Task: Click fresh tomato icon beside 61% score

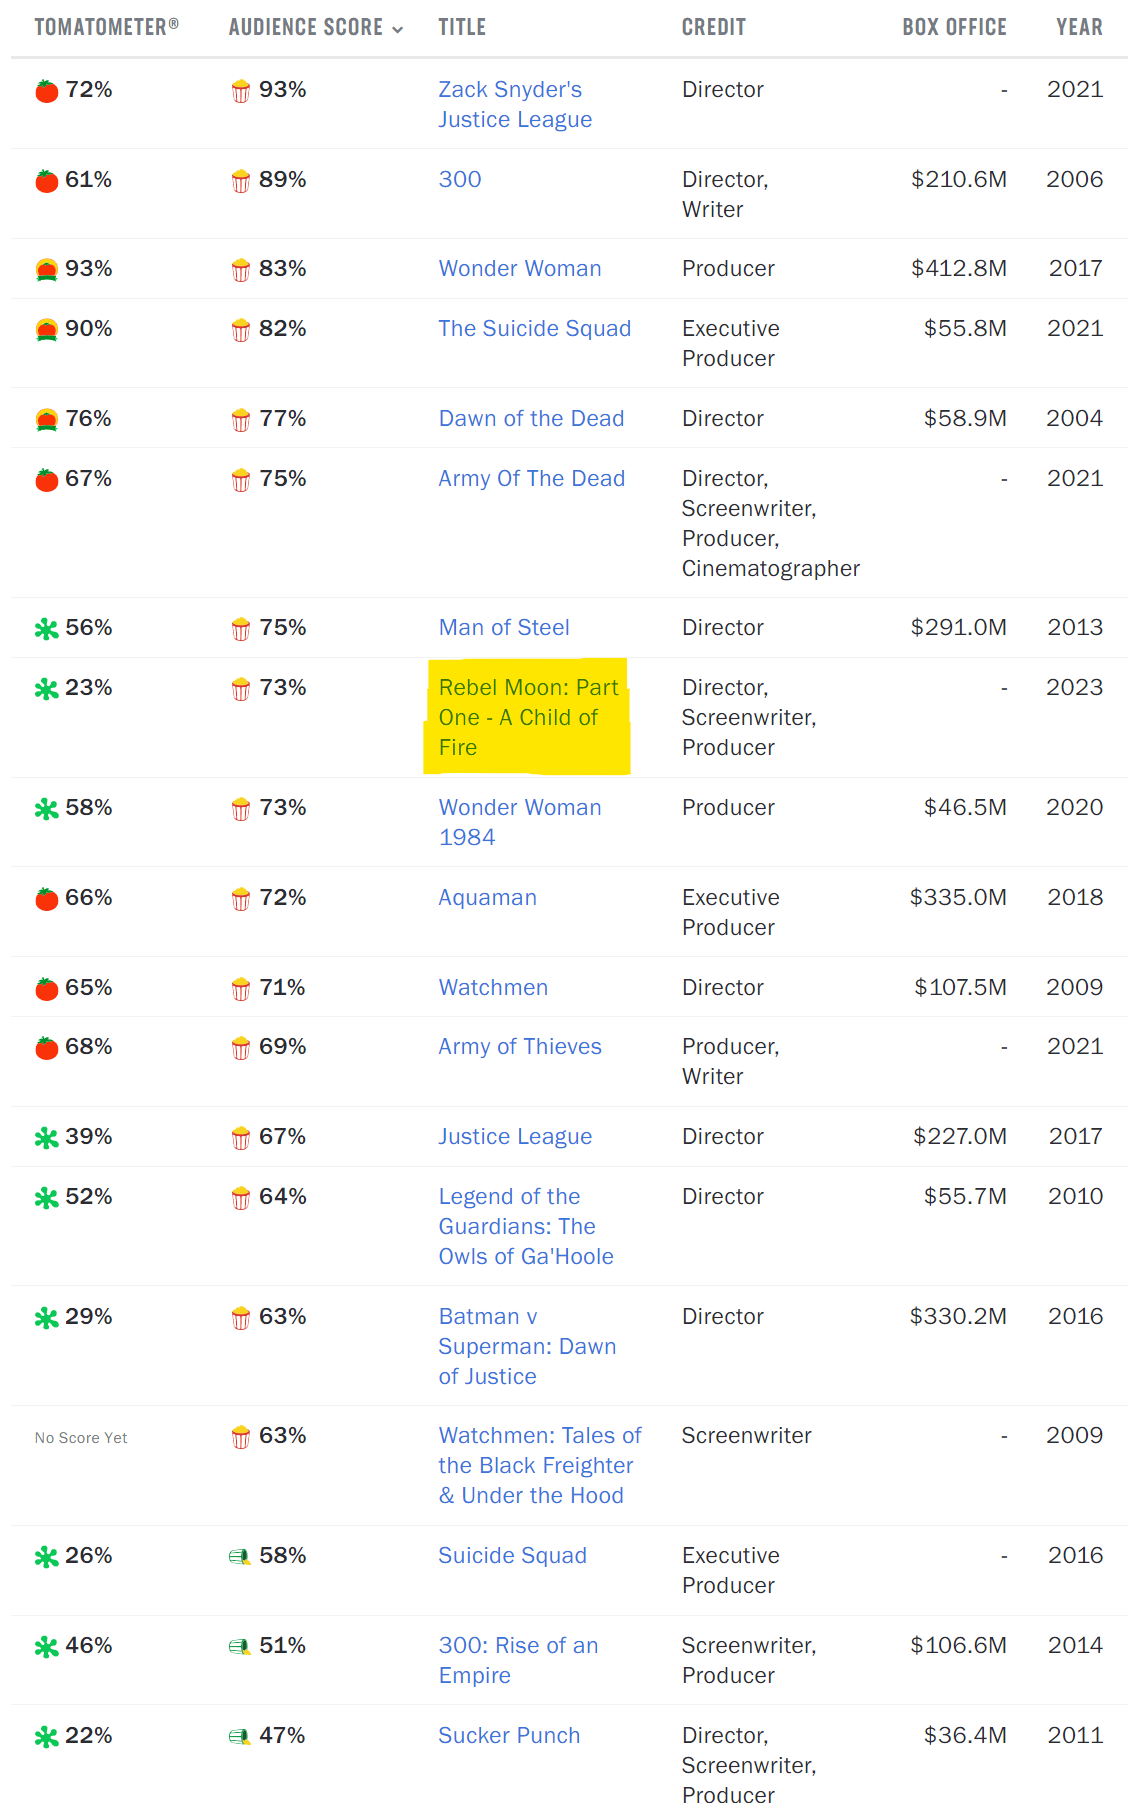Action: point(46,181)
